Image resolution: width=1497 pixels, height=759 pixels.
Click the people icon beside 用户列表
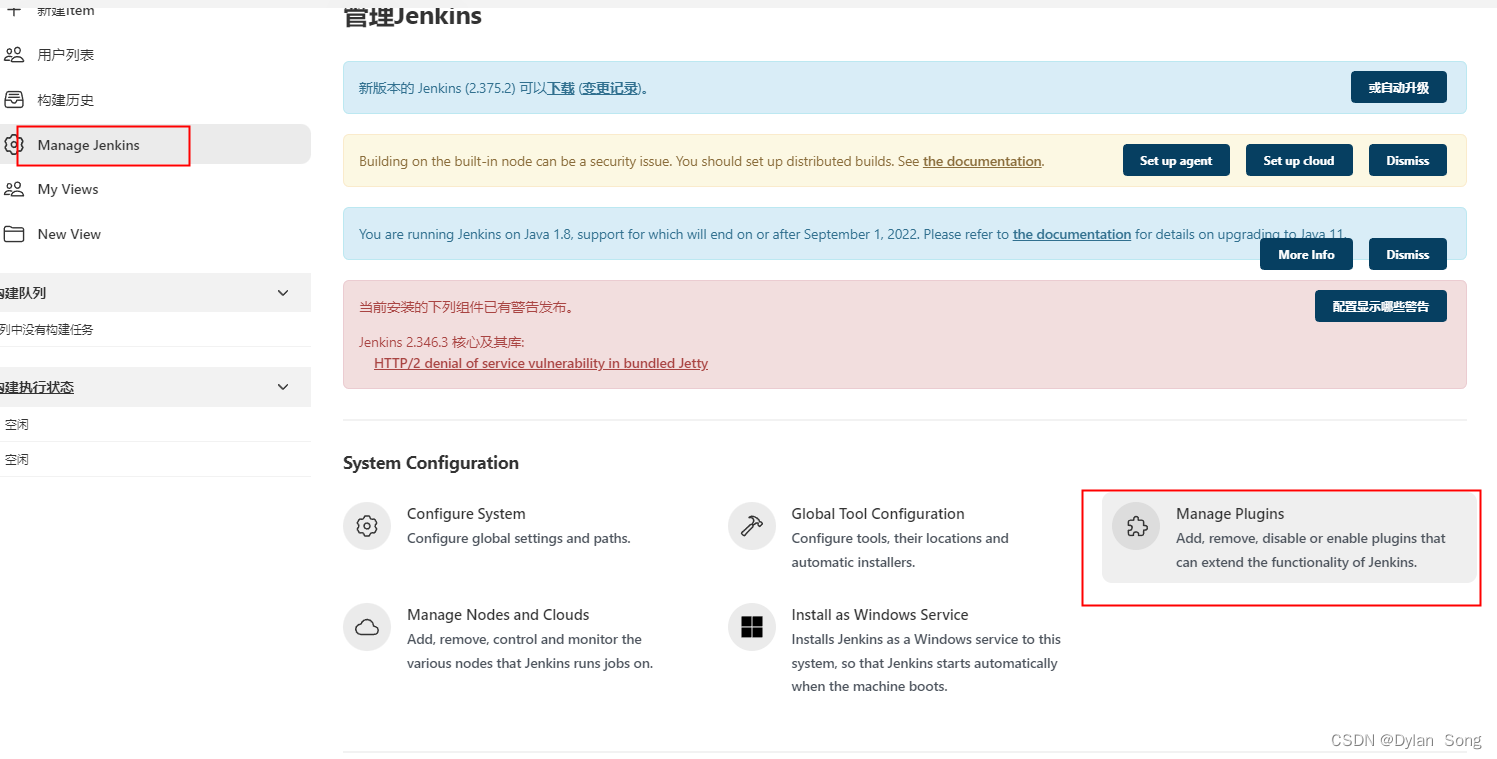(14, 55)
